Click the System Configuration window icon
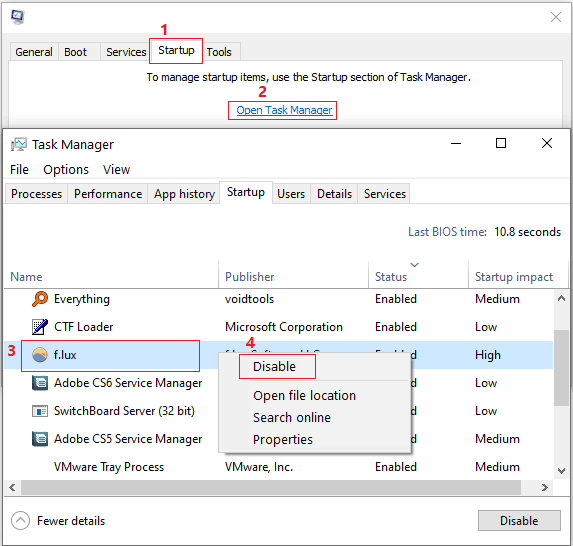This screenshot has height=546, width=573. point(17,17)
